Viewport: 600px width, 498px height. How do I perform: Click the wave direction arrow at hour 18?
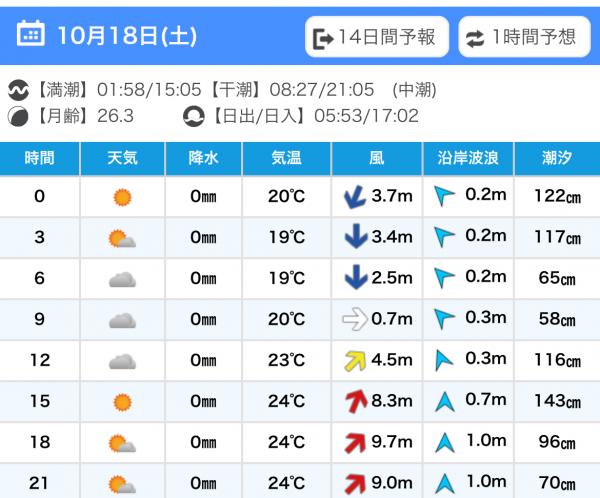click(x=444, y=443)
